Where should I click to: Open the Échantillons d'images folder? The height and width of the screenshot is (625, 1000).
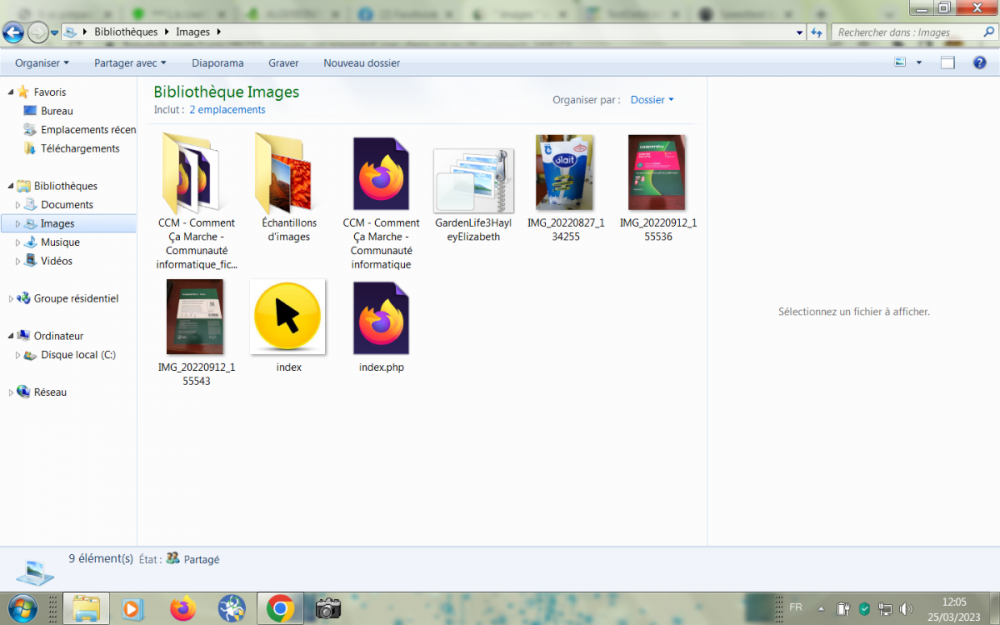(x=287, y=174)
